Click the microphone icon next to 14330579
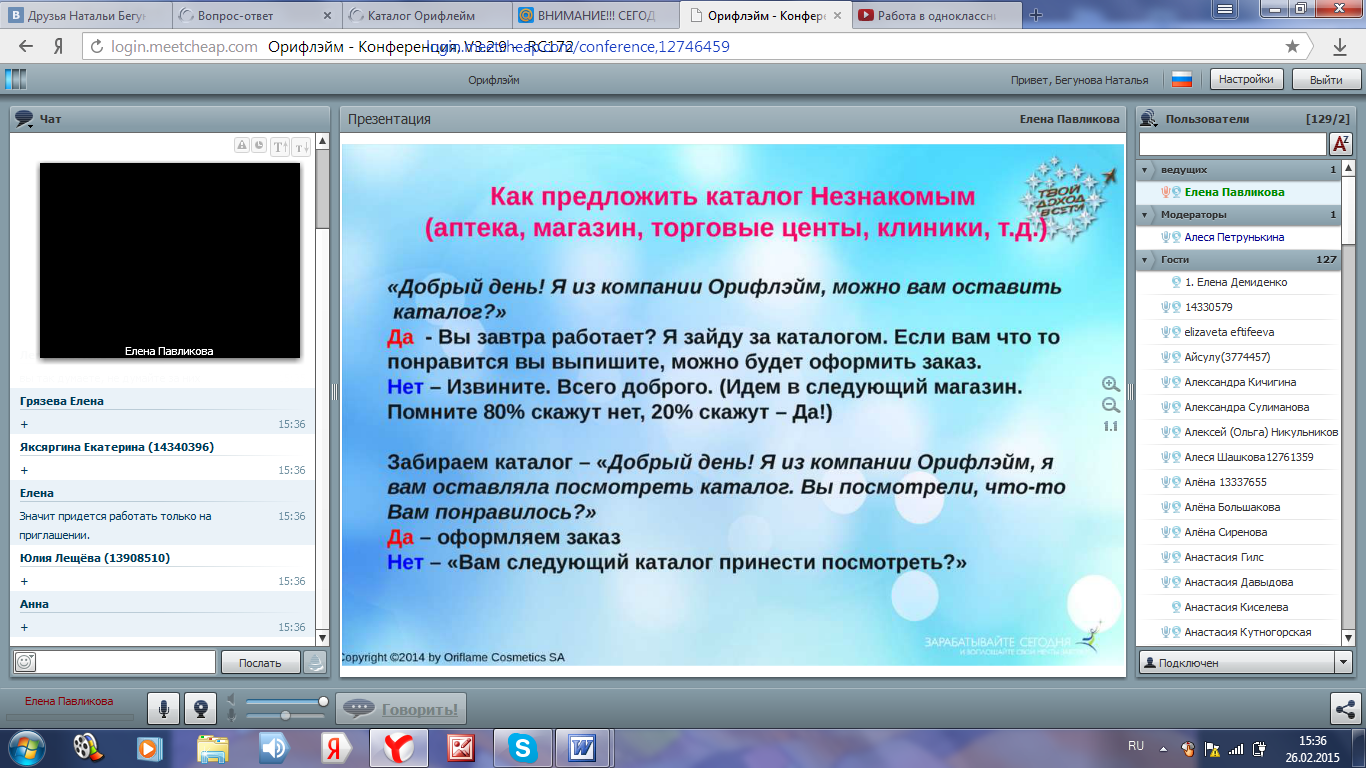Viewport: 1366px width, 768px height. pyautogui.click(x=1165, y=307)
